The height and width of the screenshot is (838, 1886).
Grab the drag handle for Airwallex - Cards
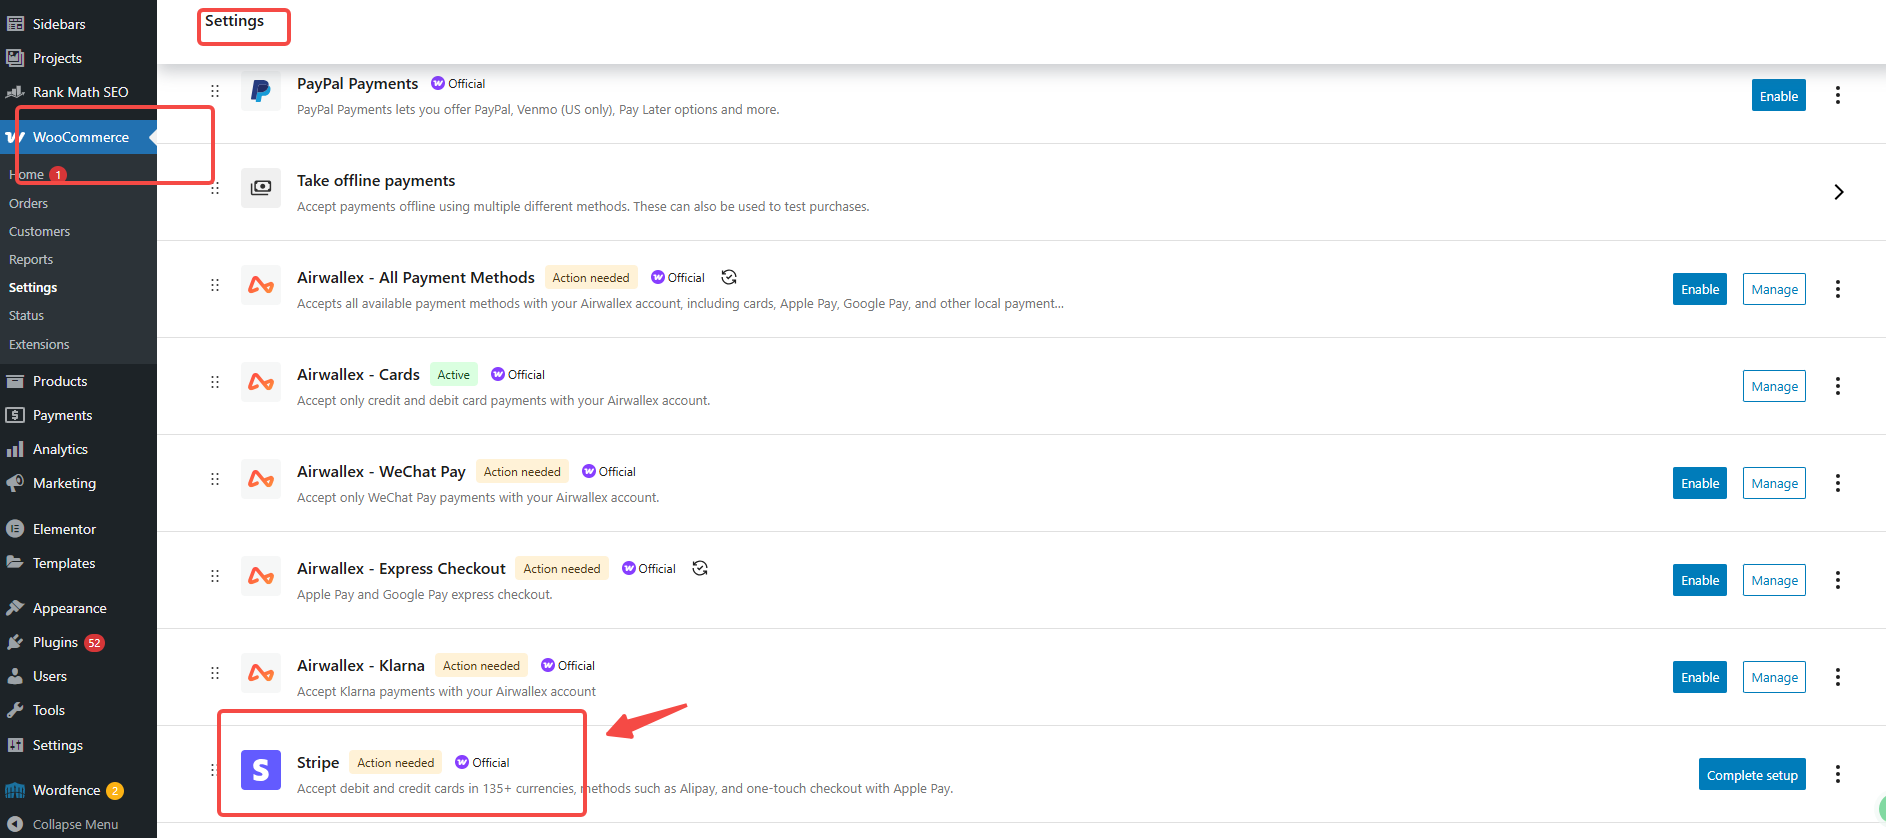point(215,382)
